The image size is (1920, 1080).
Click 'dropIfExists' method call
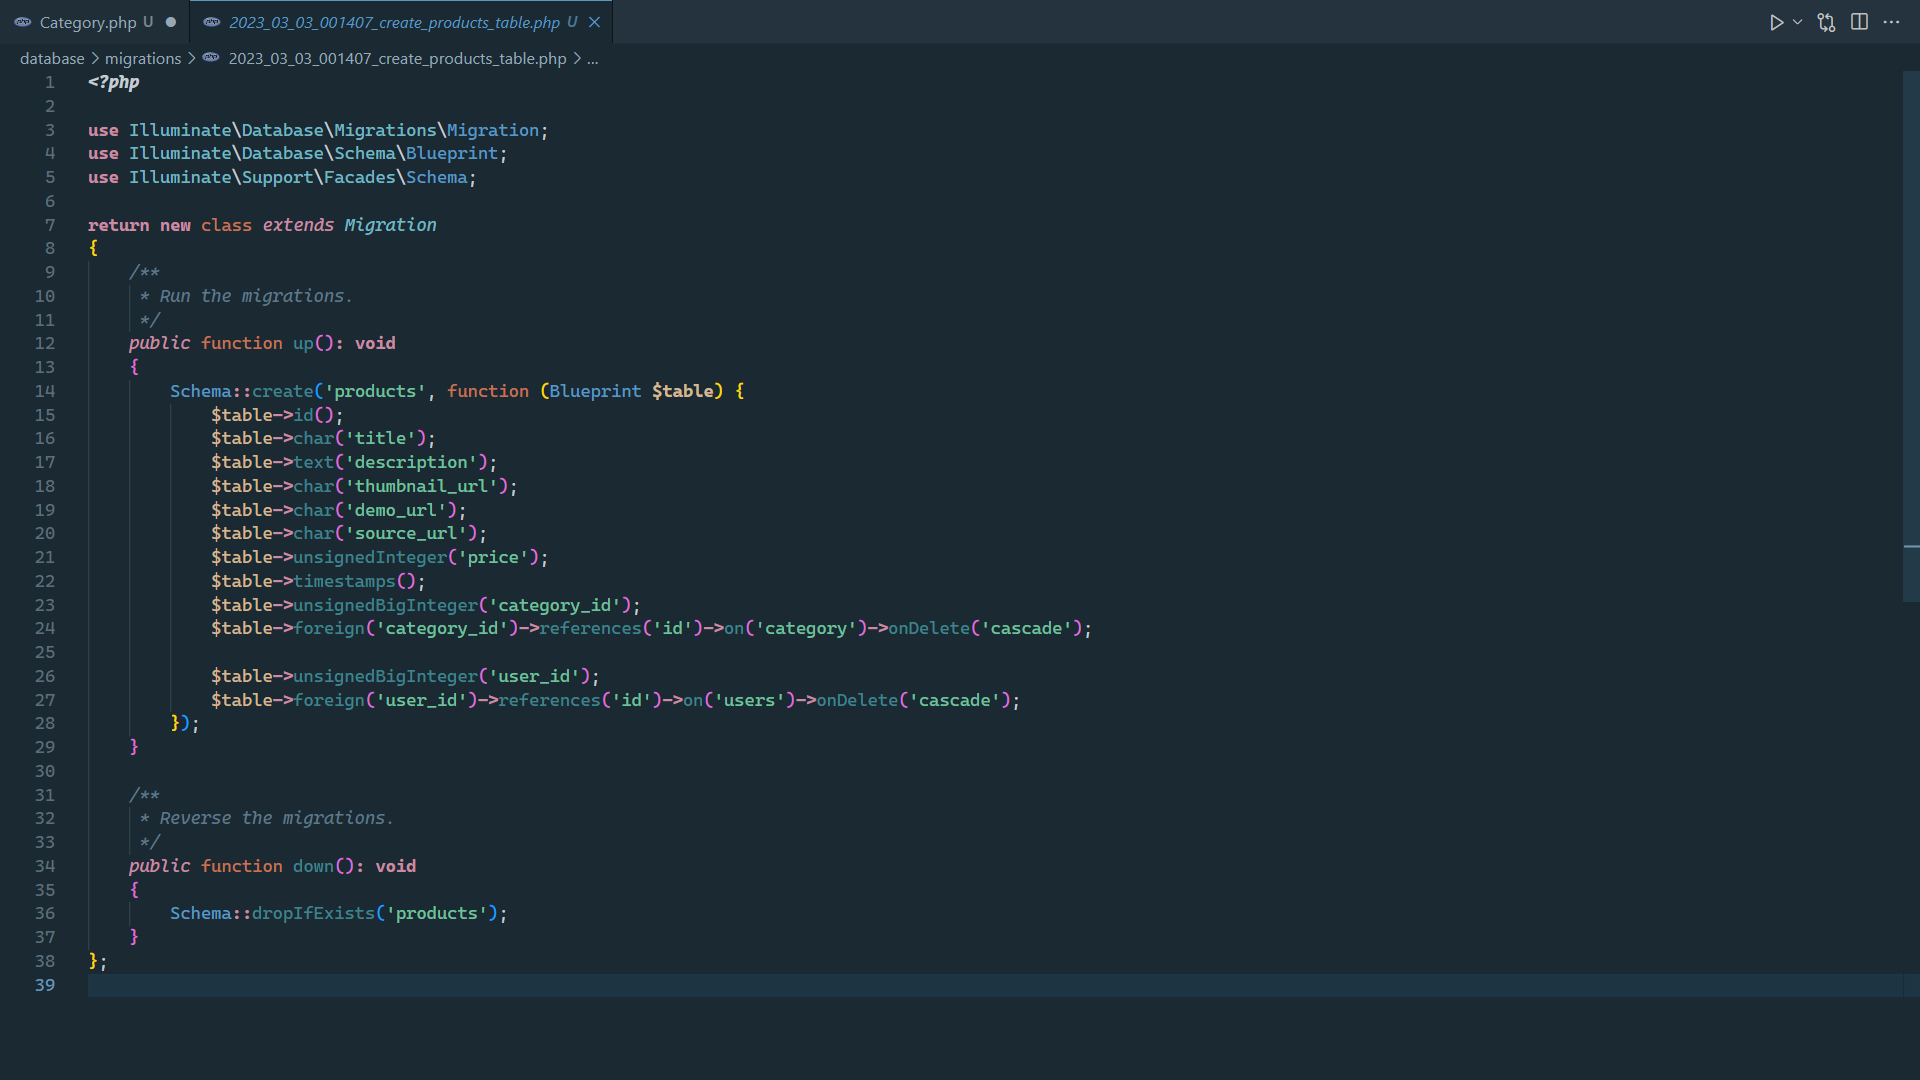tap(313, 913)
